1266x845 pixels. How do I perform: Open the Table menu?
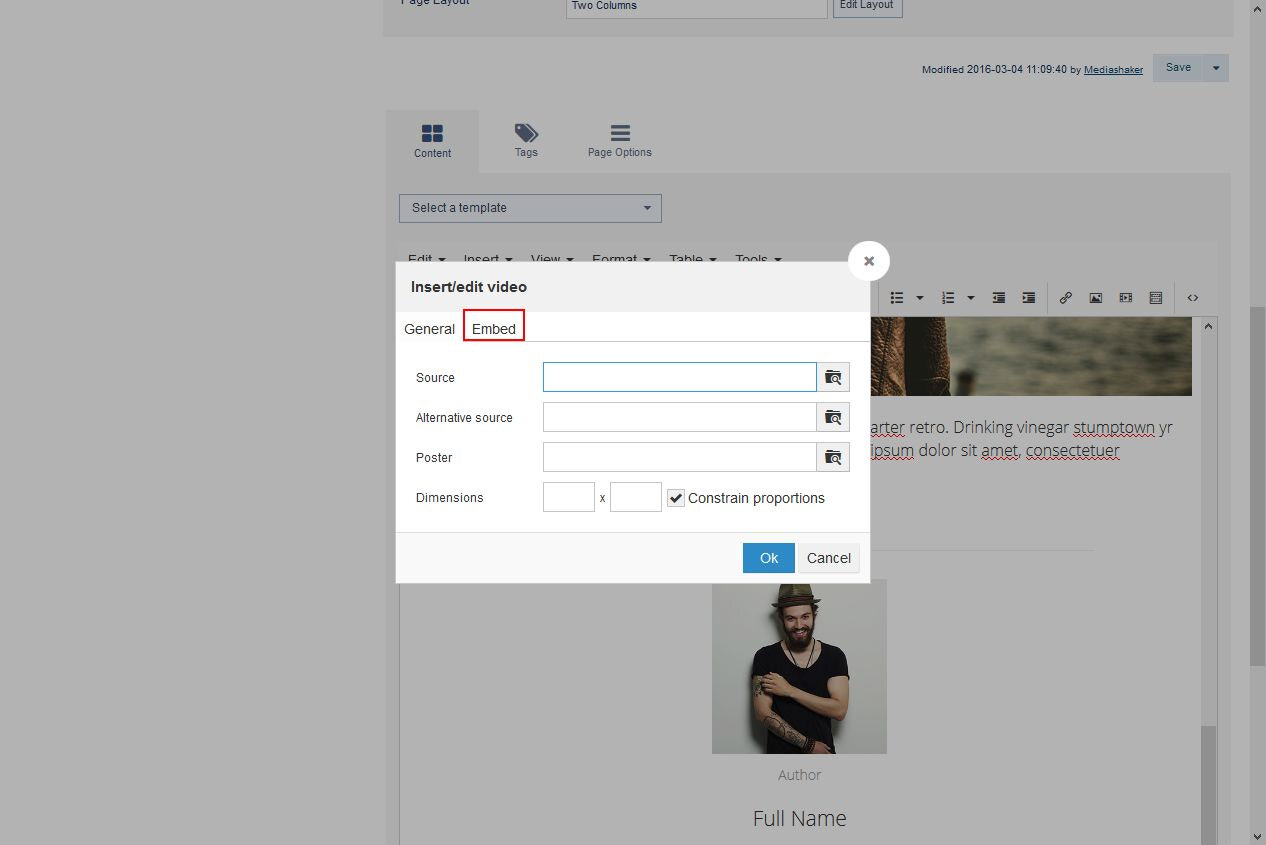click(693, 258)
